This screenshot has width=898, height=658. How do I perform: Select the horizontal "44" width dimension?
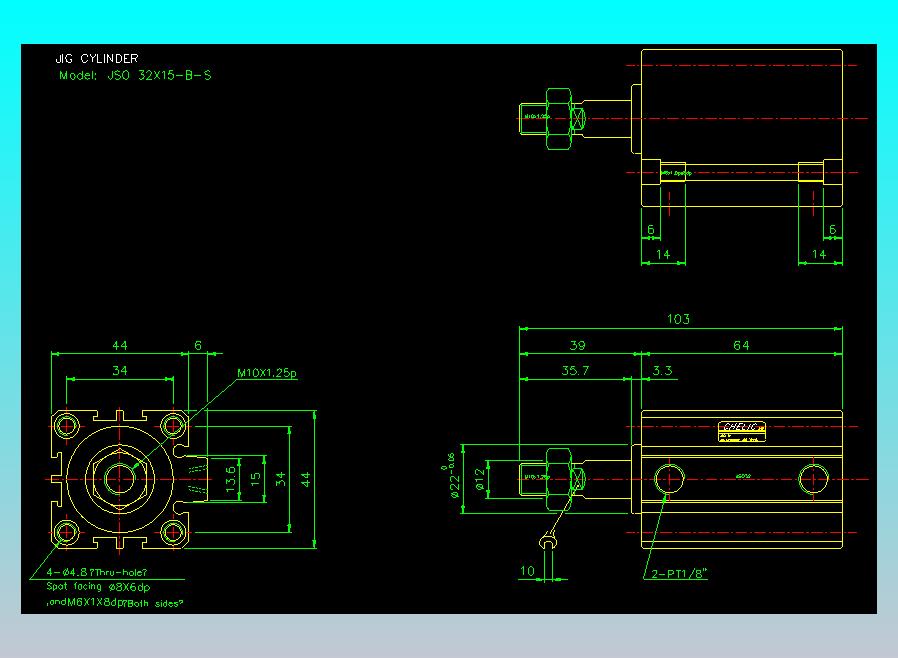click(120, 345)
